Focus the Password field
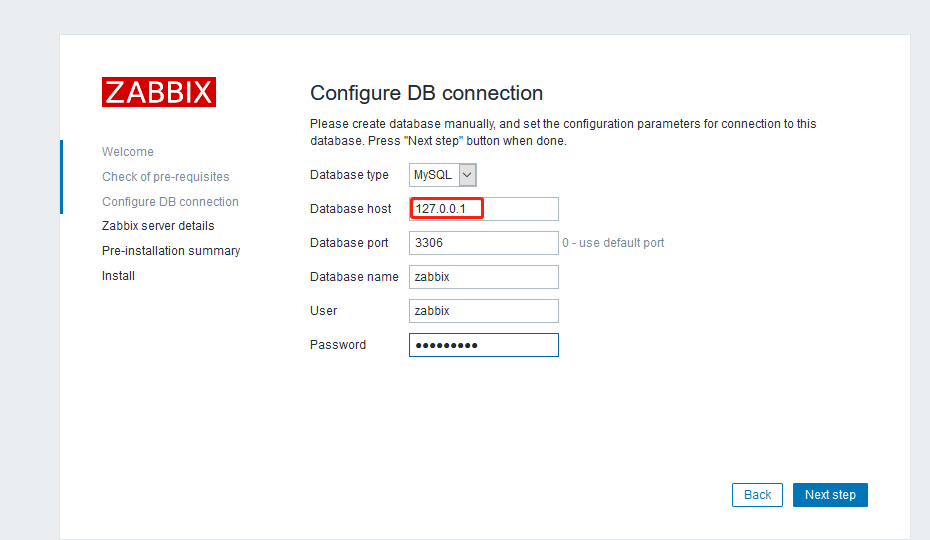 484,345
